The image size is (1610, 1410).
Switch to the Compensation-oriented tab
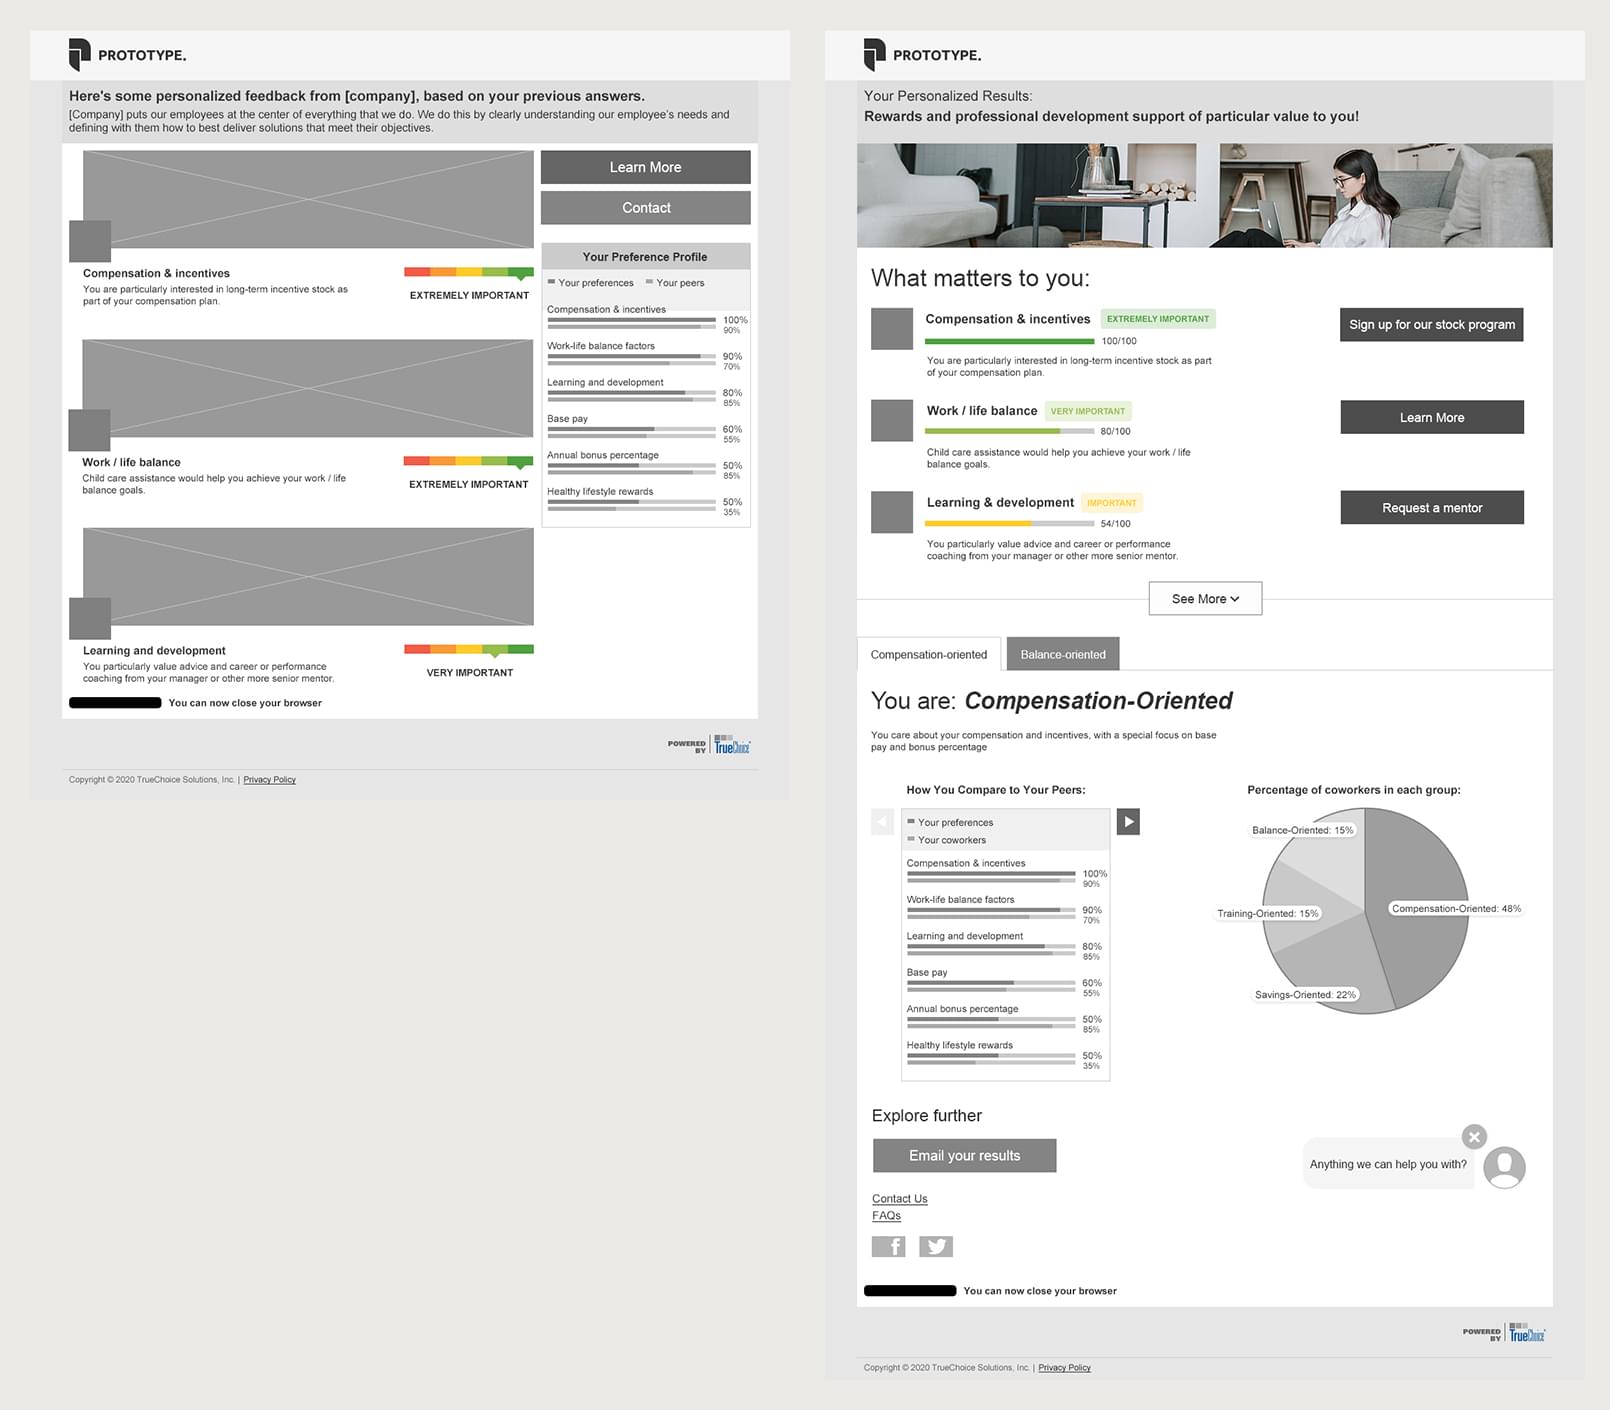tap(929, 654)
